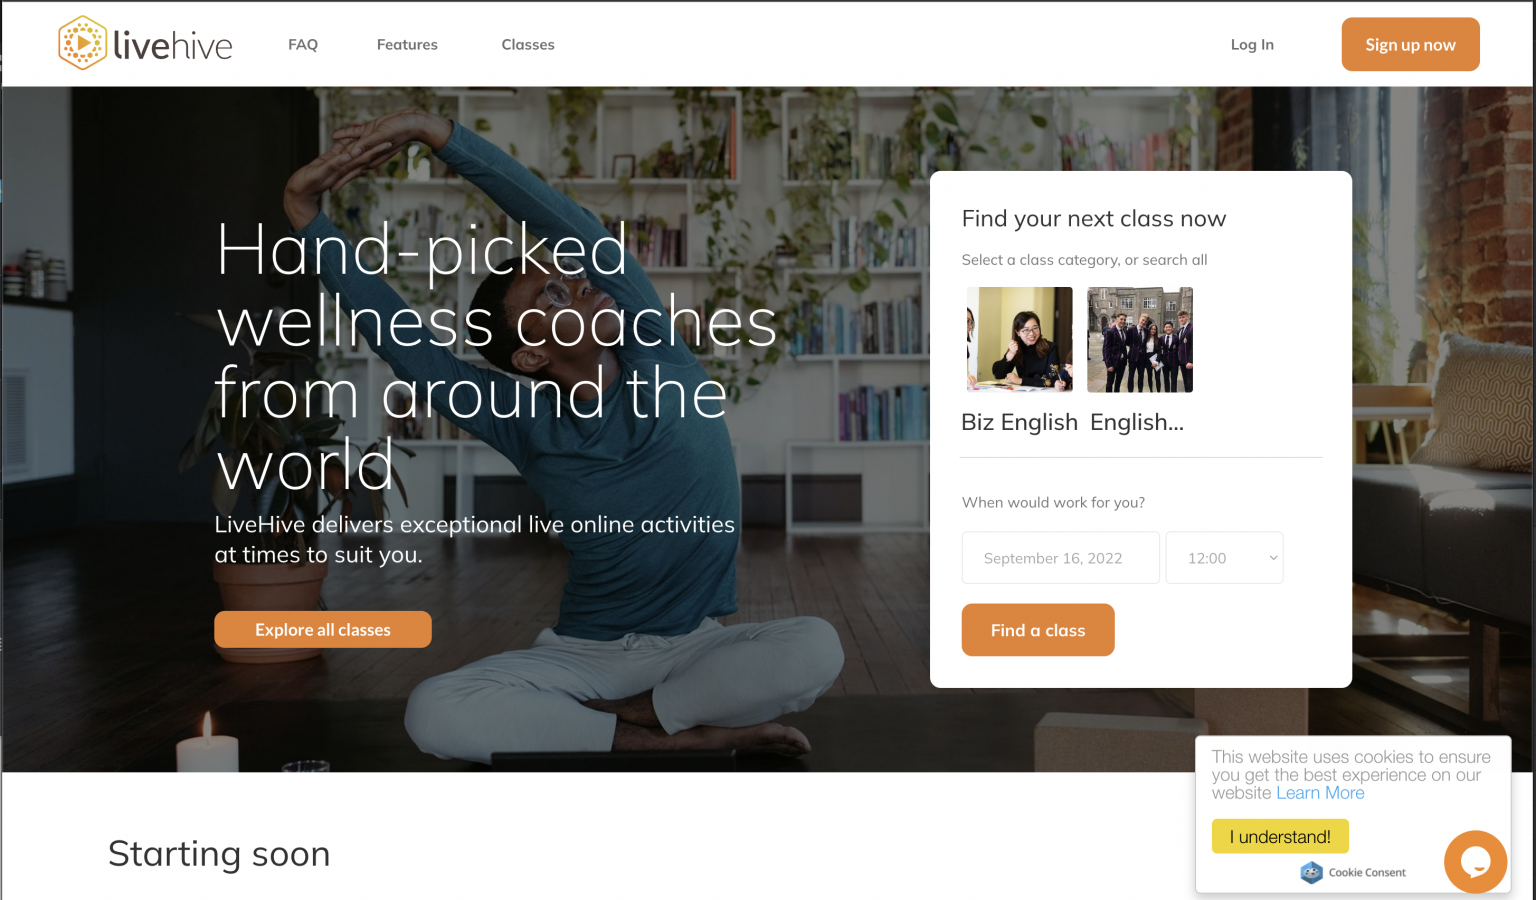Open the Learn More cookie link

[x=1320, y=793]
